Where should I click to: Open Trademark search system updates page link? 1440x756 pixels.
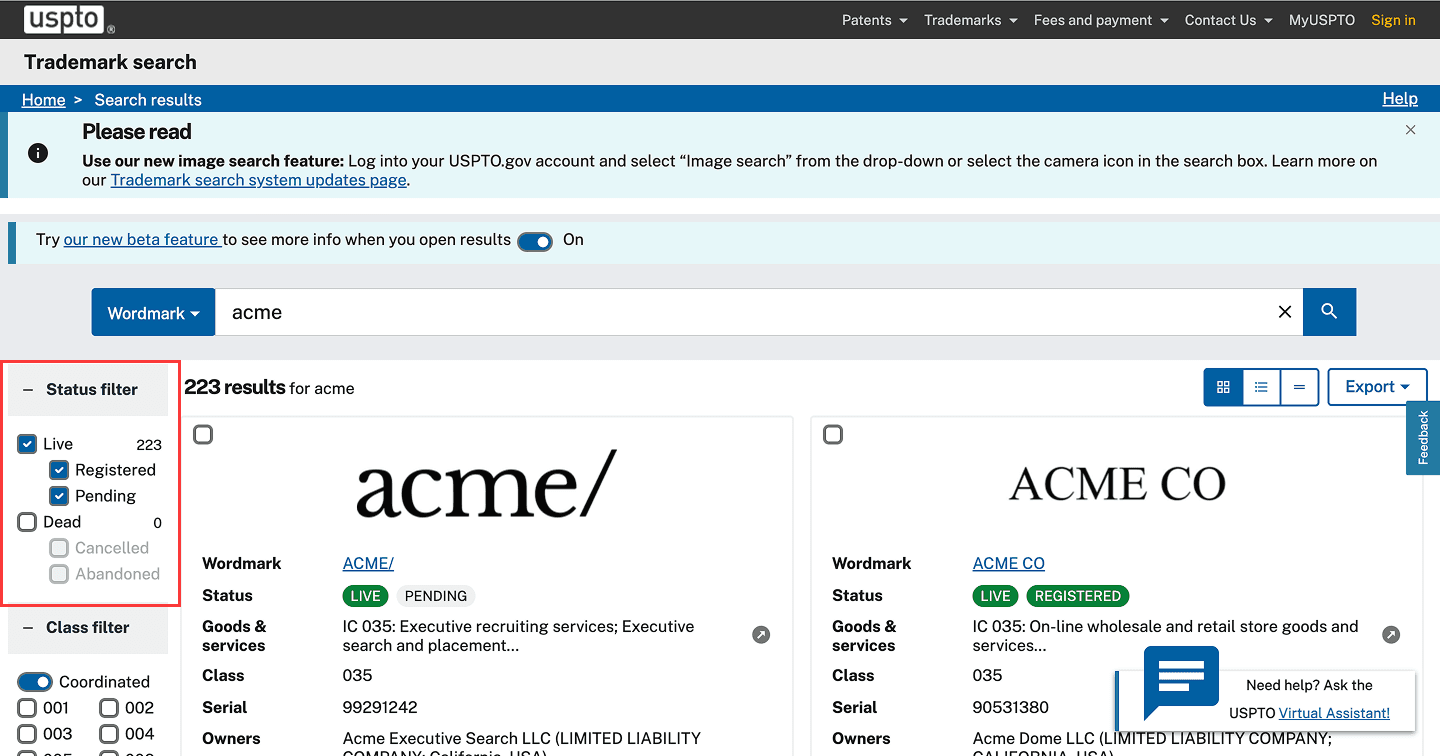259,180
